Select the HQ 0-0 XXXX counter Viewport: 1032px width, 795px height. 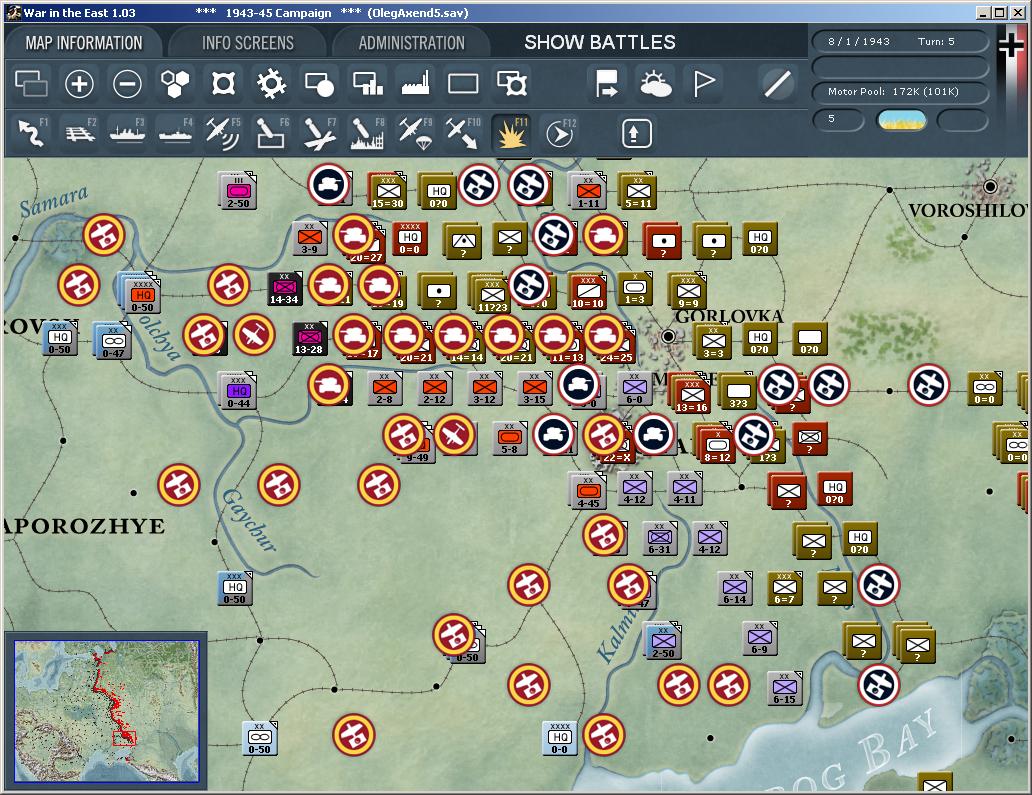[559, 738]
